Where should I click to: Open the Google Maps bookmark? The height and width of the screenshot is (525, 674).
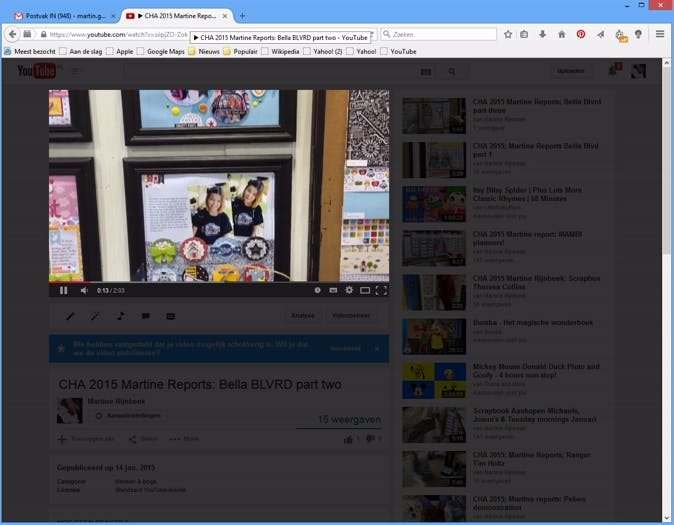(161, 52)
